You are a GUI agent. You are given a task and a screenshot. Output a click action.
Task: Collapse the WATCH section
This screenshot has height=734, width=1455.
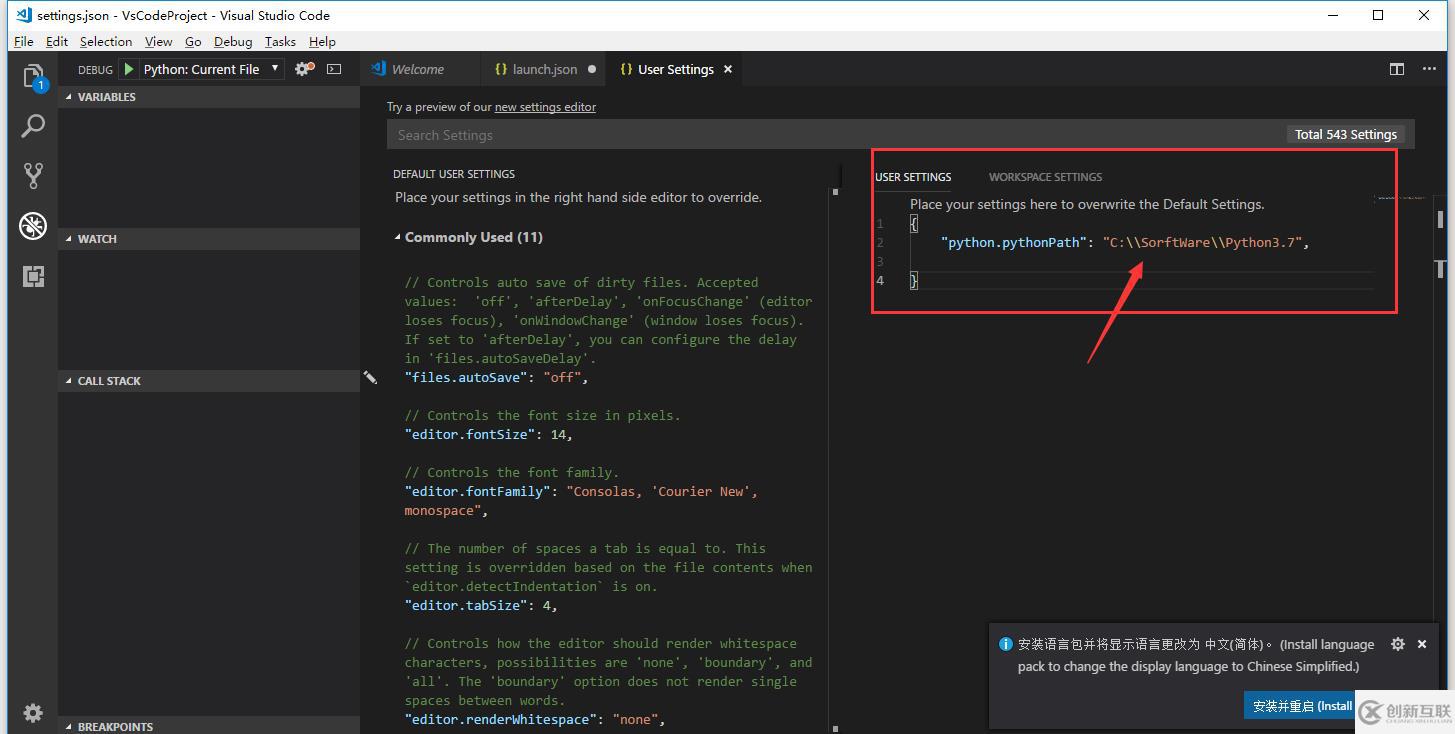click(x=209, y=239)
